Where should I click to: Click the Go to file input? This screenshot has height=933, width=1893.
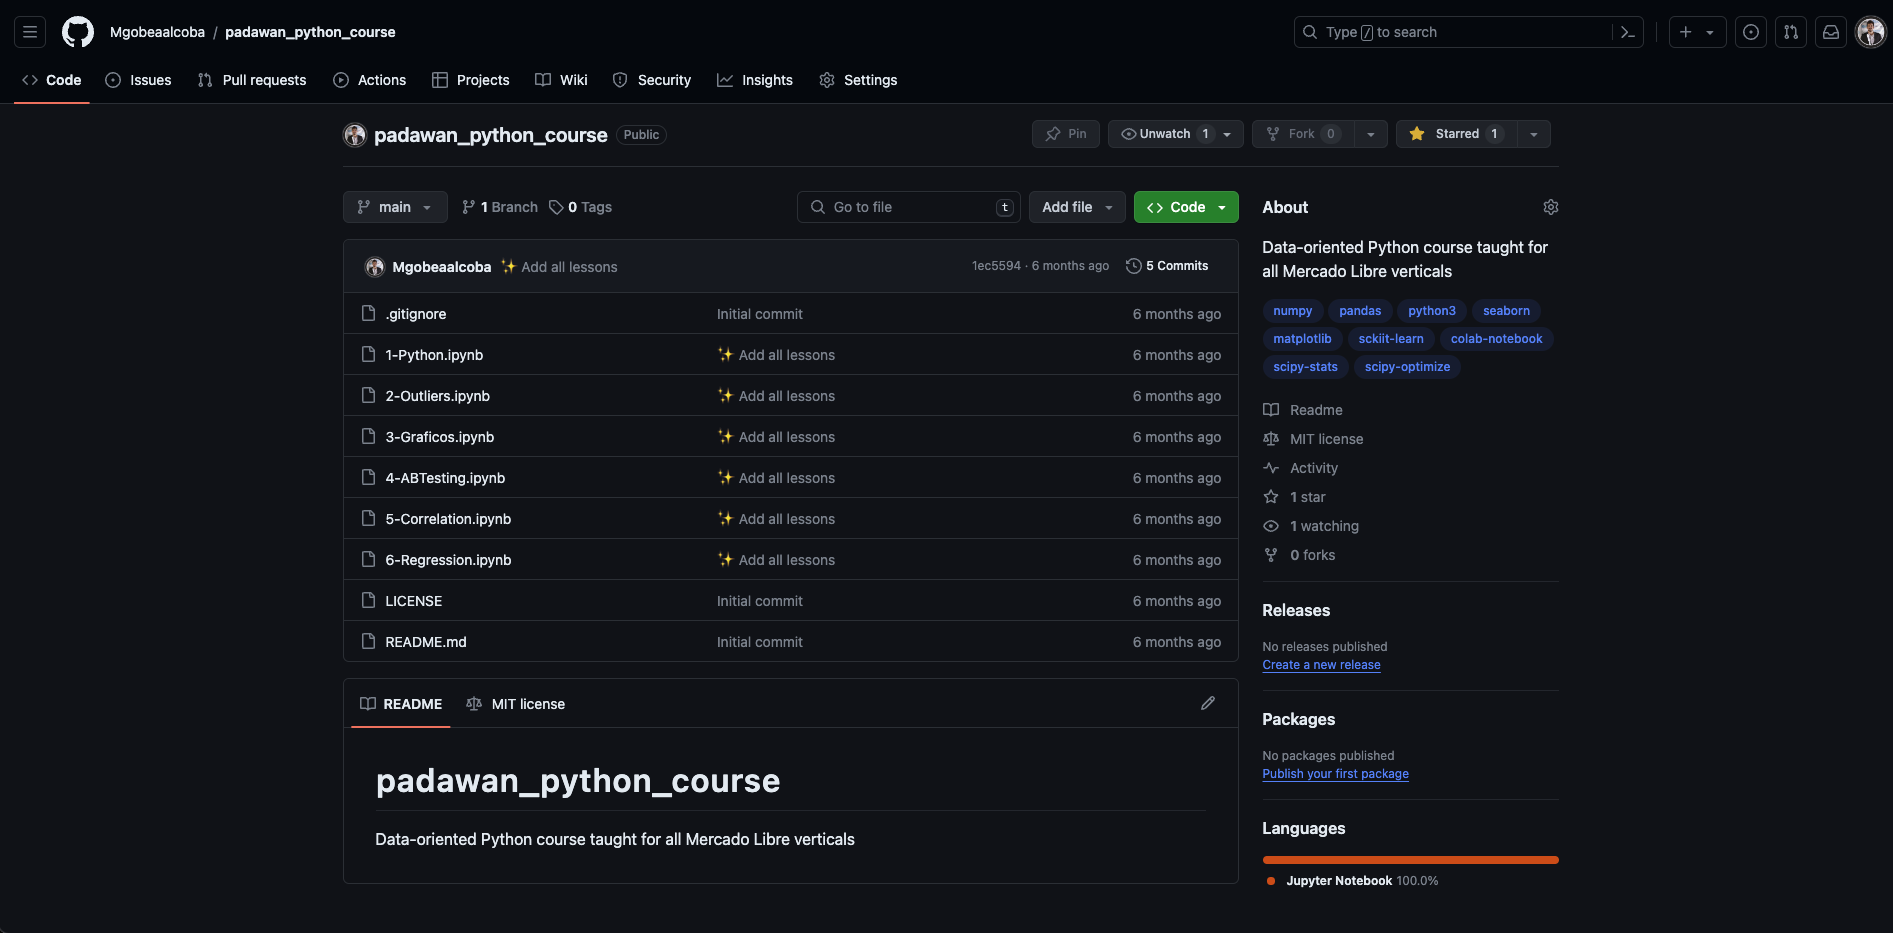click(909, 207)
